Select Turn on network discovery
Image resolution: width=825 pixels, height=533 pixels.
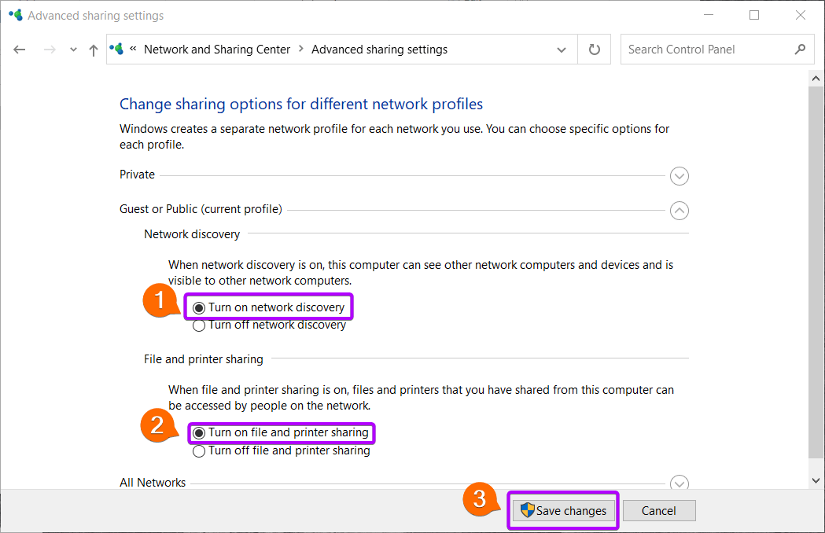coord(268,307)
